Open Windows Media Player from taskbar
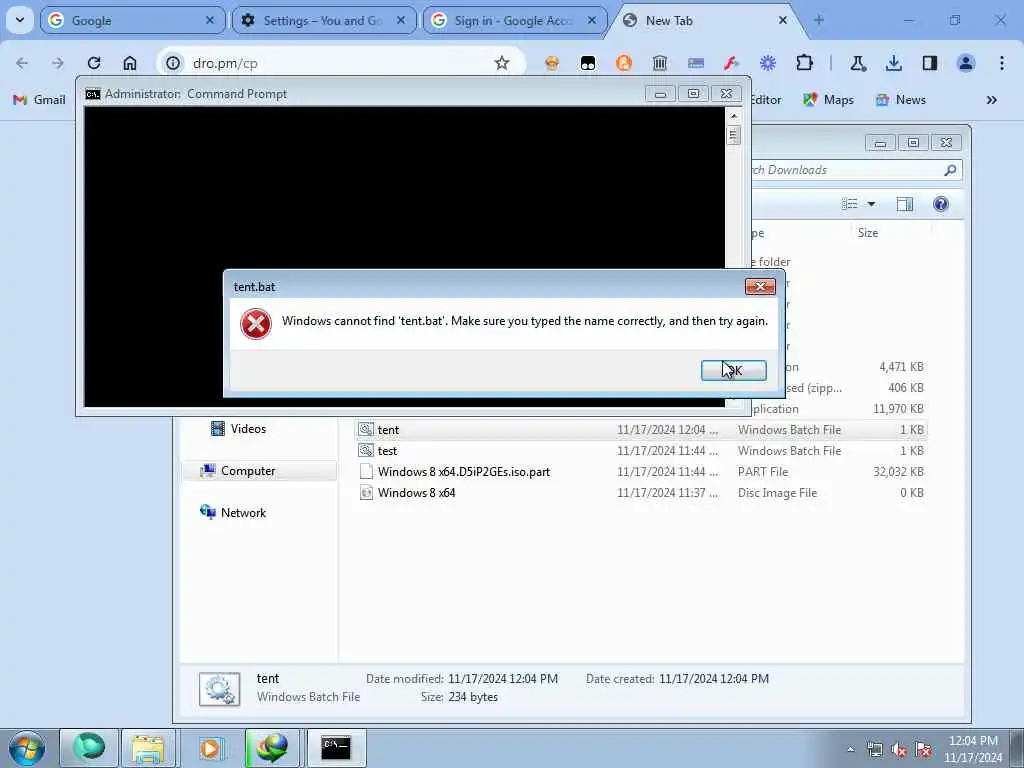 pos(210,748)
